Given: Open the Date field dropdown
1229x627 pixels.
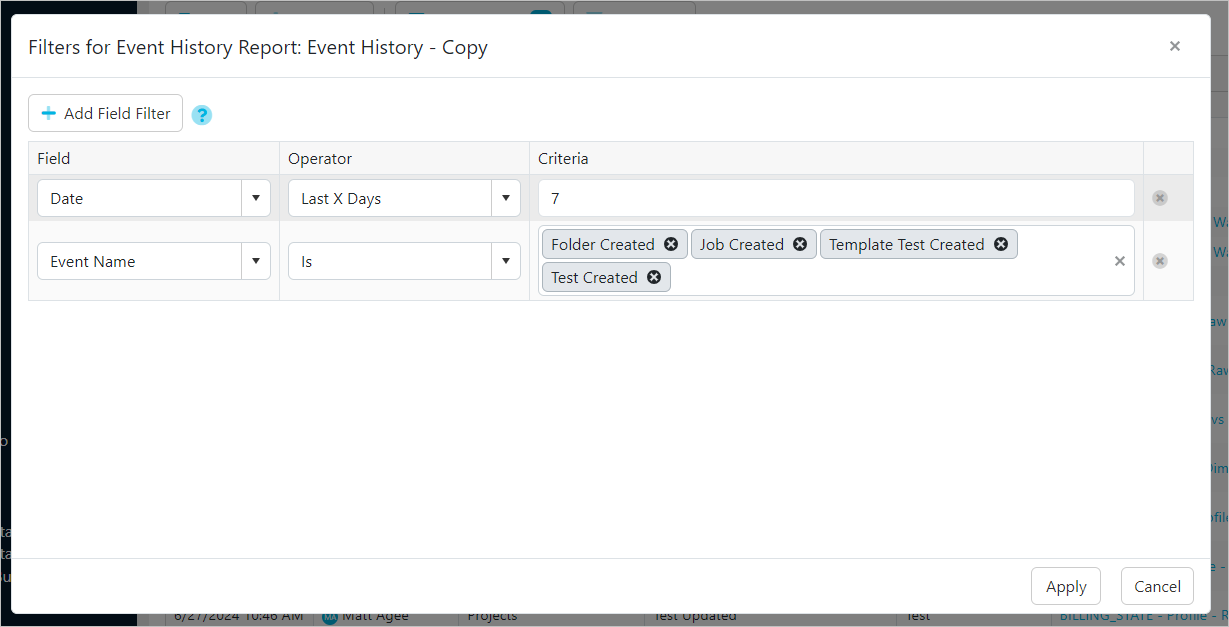Looking at the screenshot, I should (256, 198).
